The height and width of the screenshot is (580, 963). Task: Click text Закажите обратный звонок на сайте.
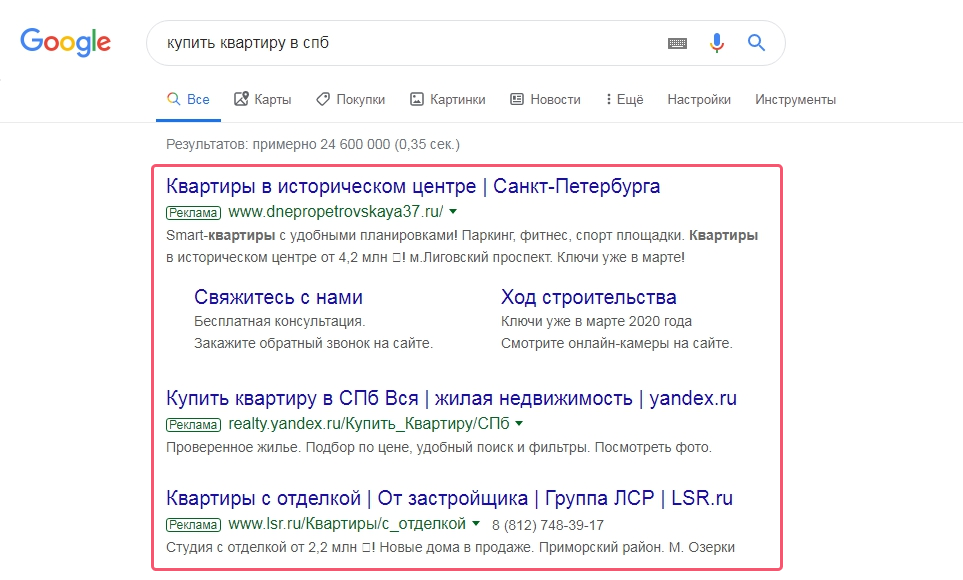pyautogui.click(x=313, y=343)
